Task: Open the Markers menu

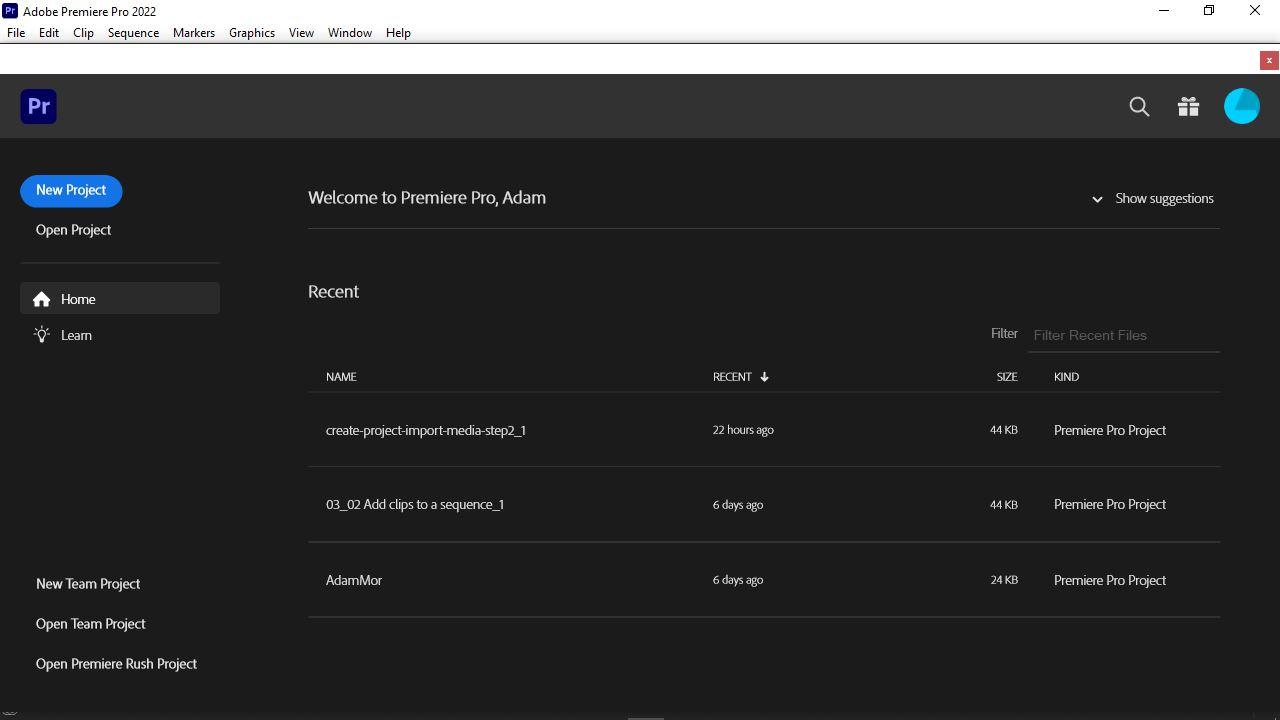Action: 194,33
